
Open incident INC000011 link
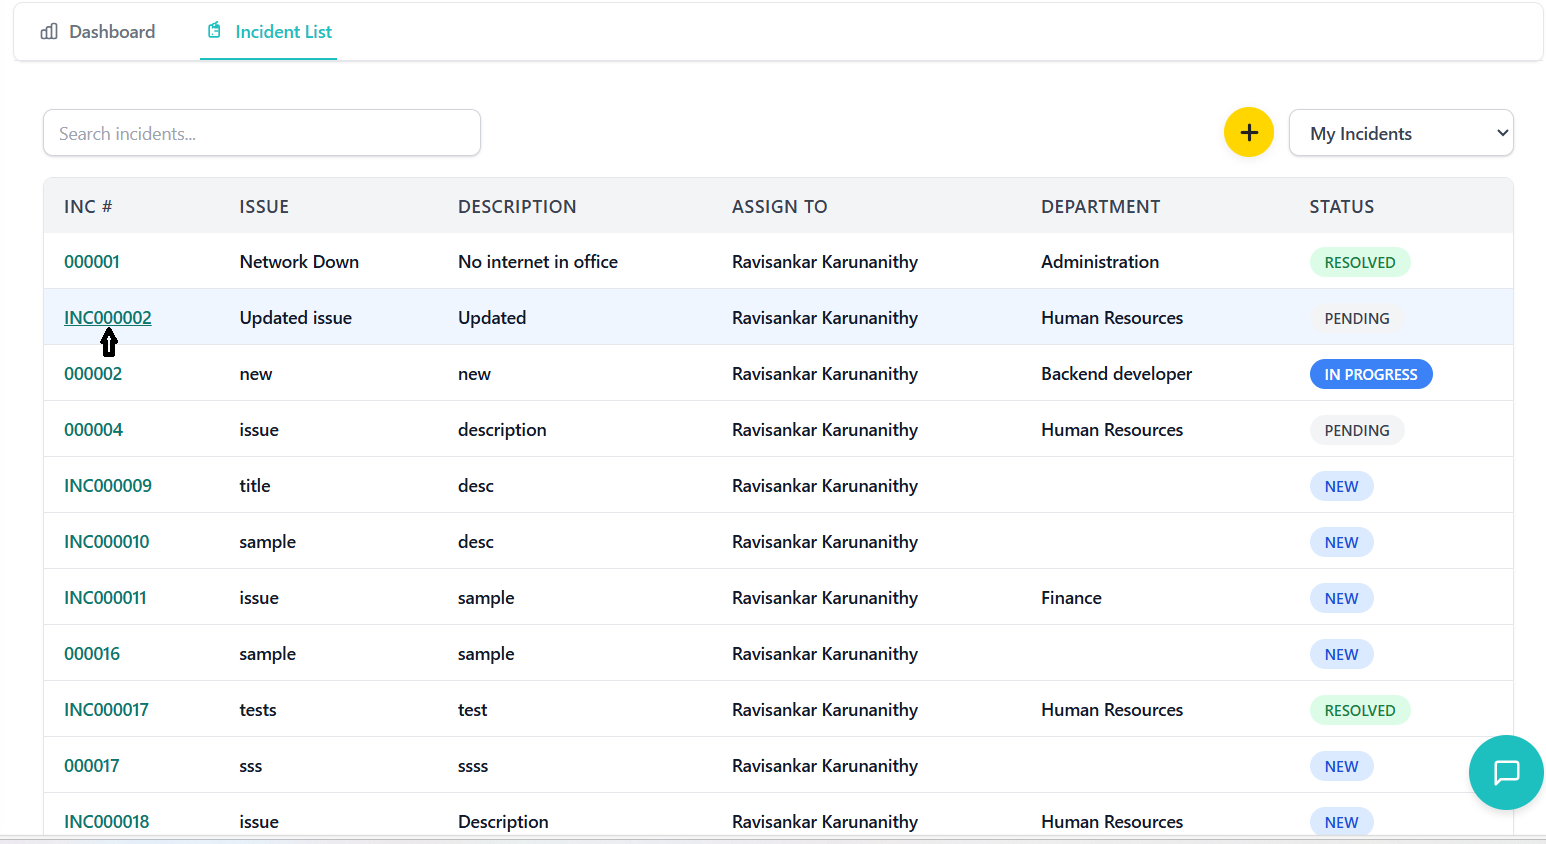[x=105, y=598]
